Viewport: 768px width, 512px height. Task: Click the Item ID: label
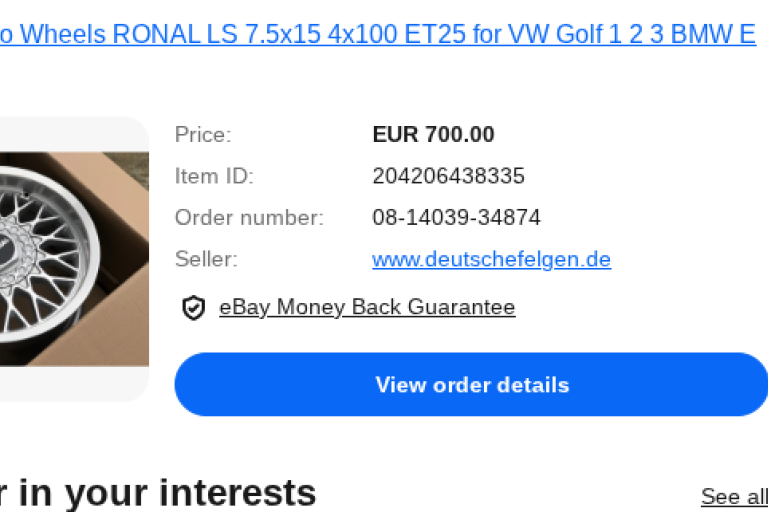[214, 176]
